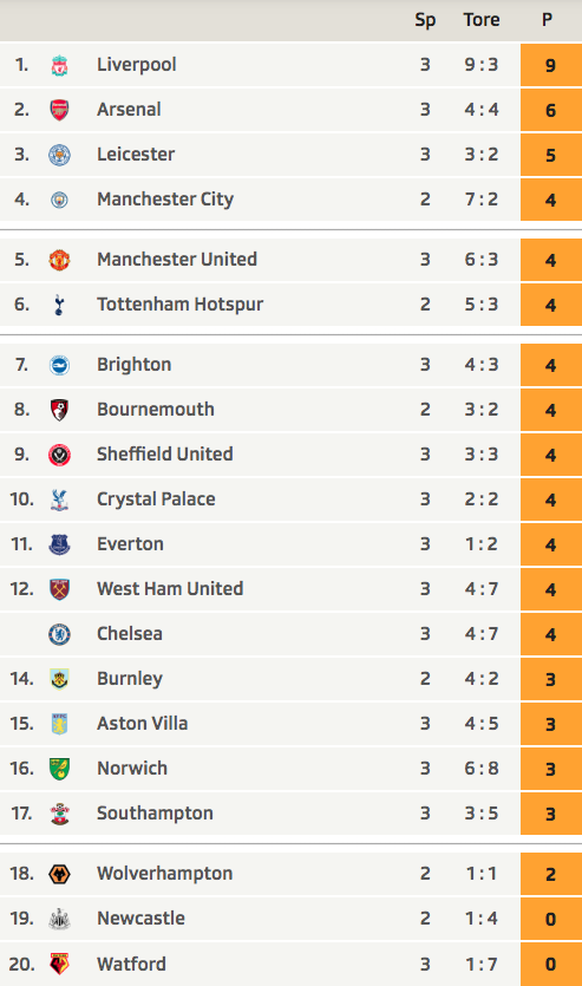
Task: Click the Liverpool club crest
Action: click(x=59, y=65)
